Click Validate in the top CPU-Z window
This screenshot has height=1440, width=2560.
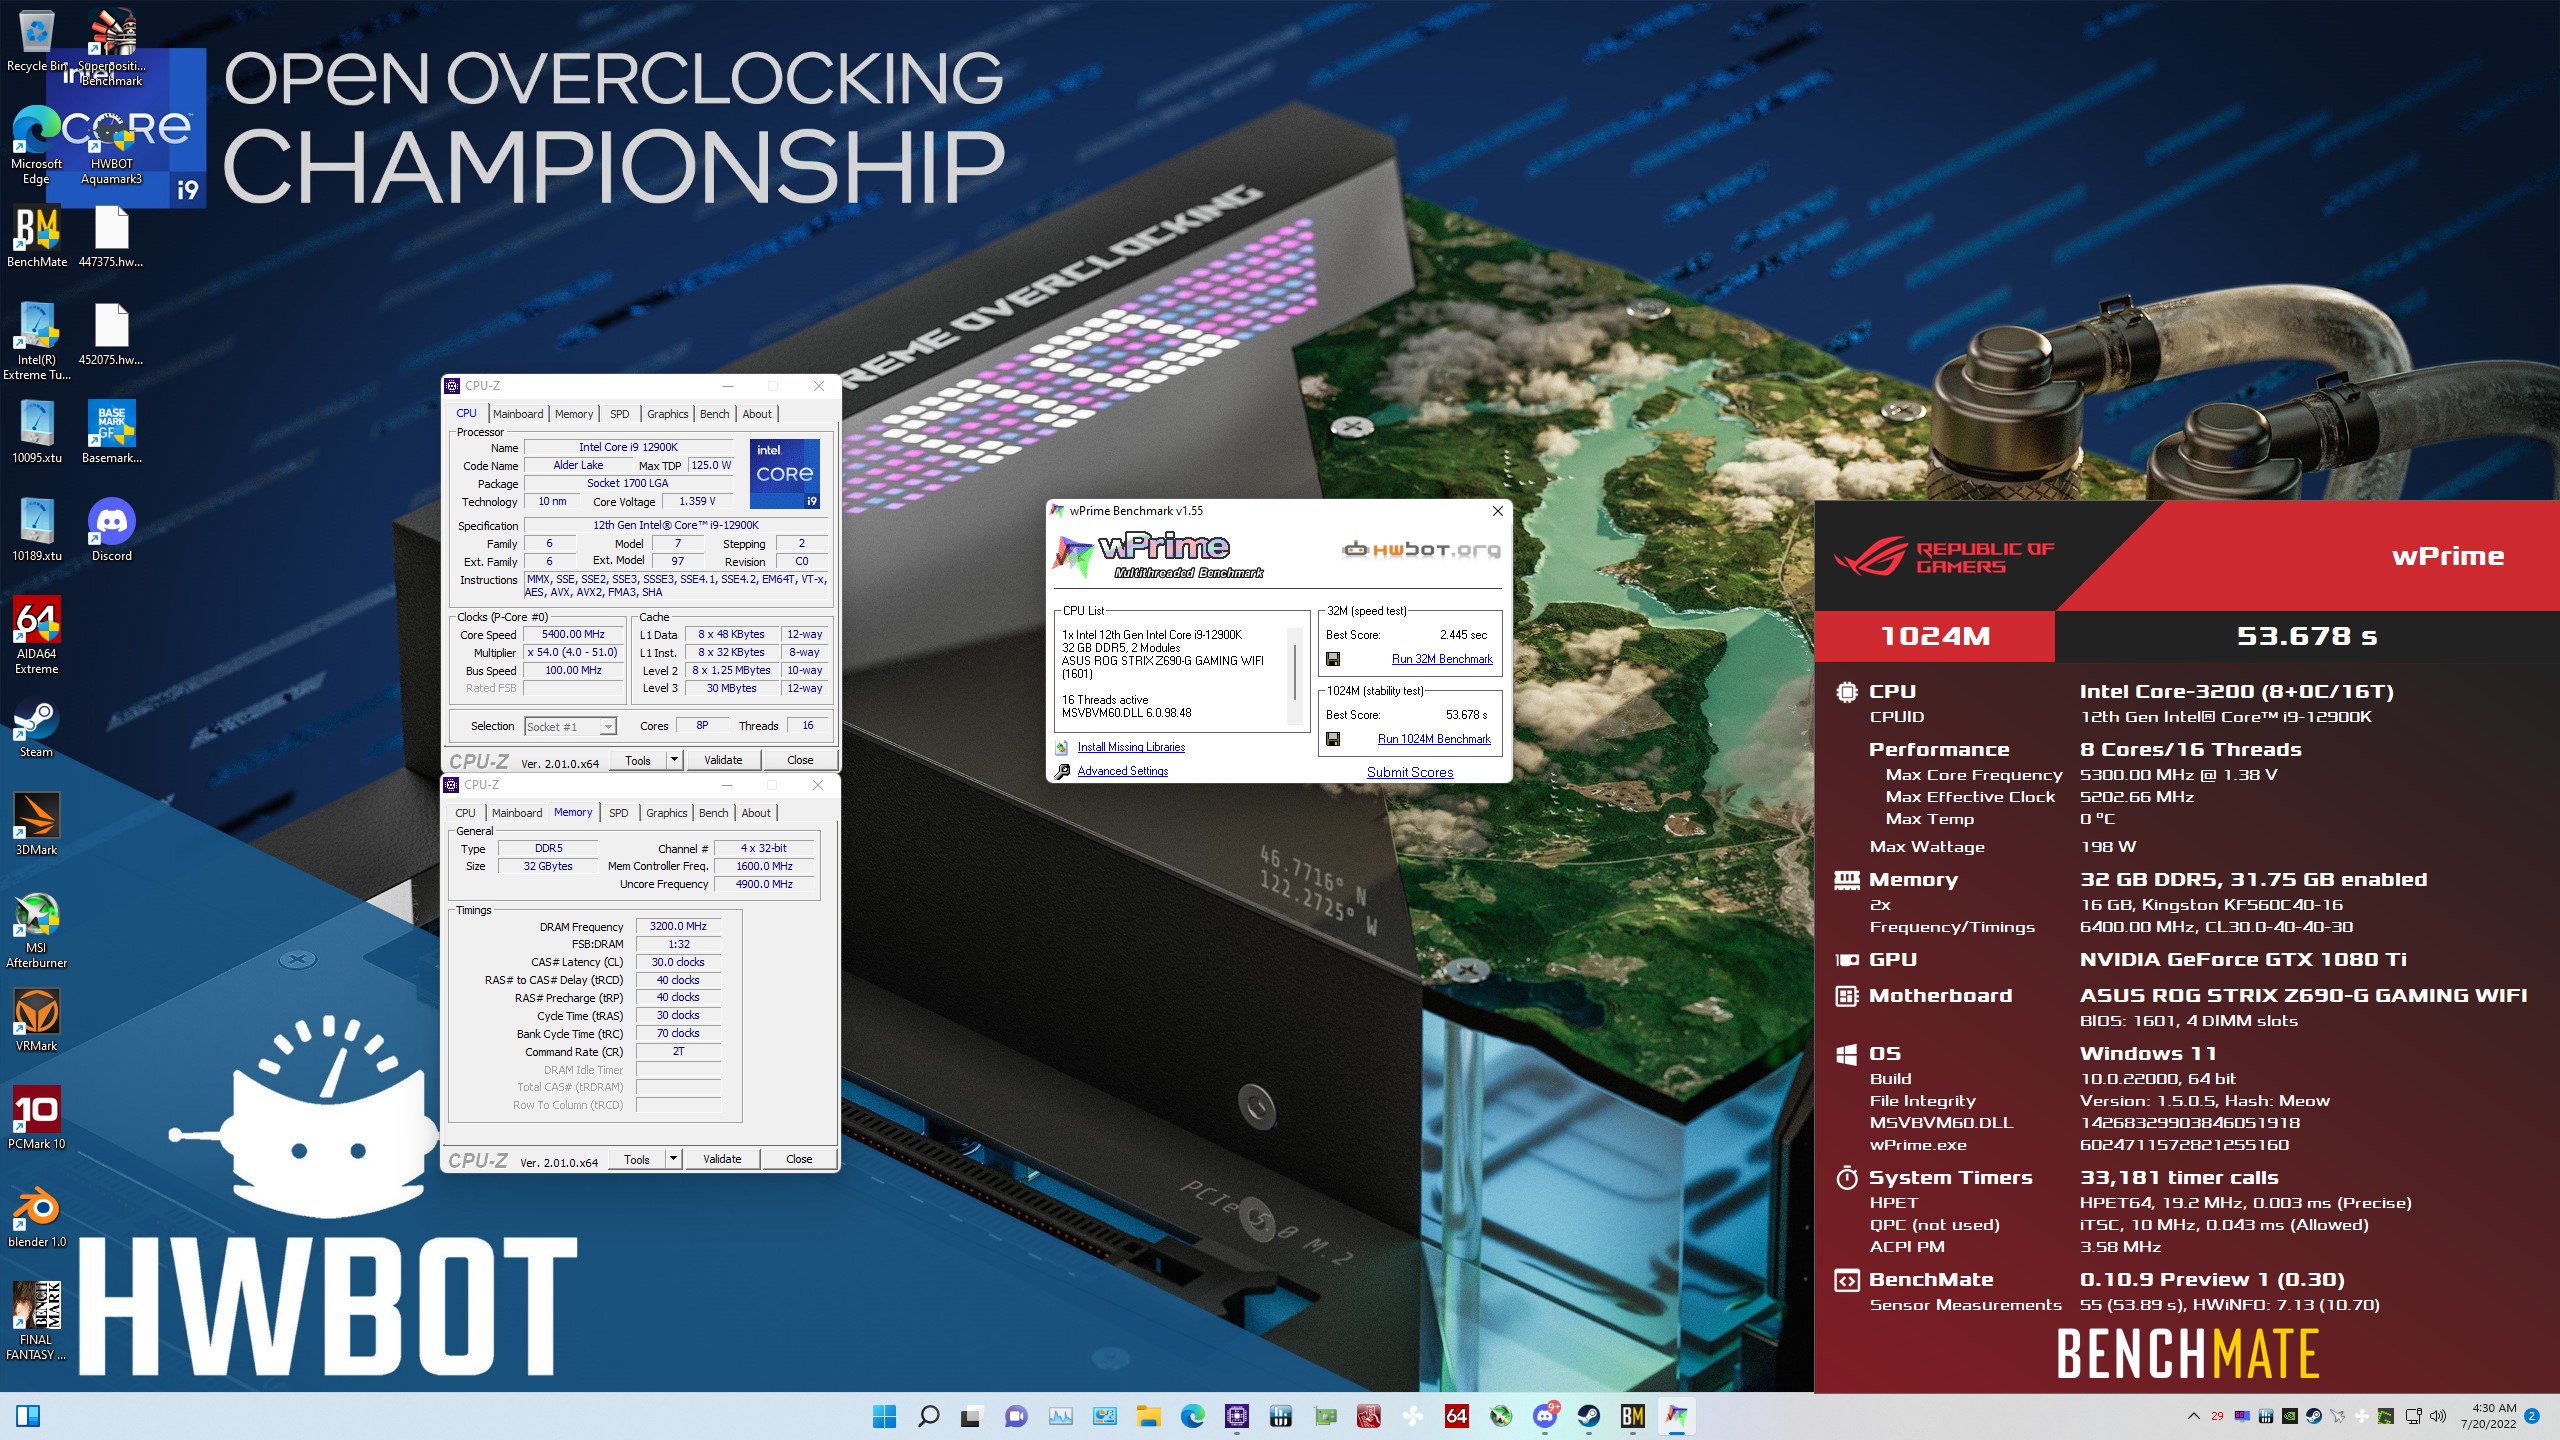[x=723, y=760]
